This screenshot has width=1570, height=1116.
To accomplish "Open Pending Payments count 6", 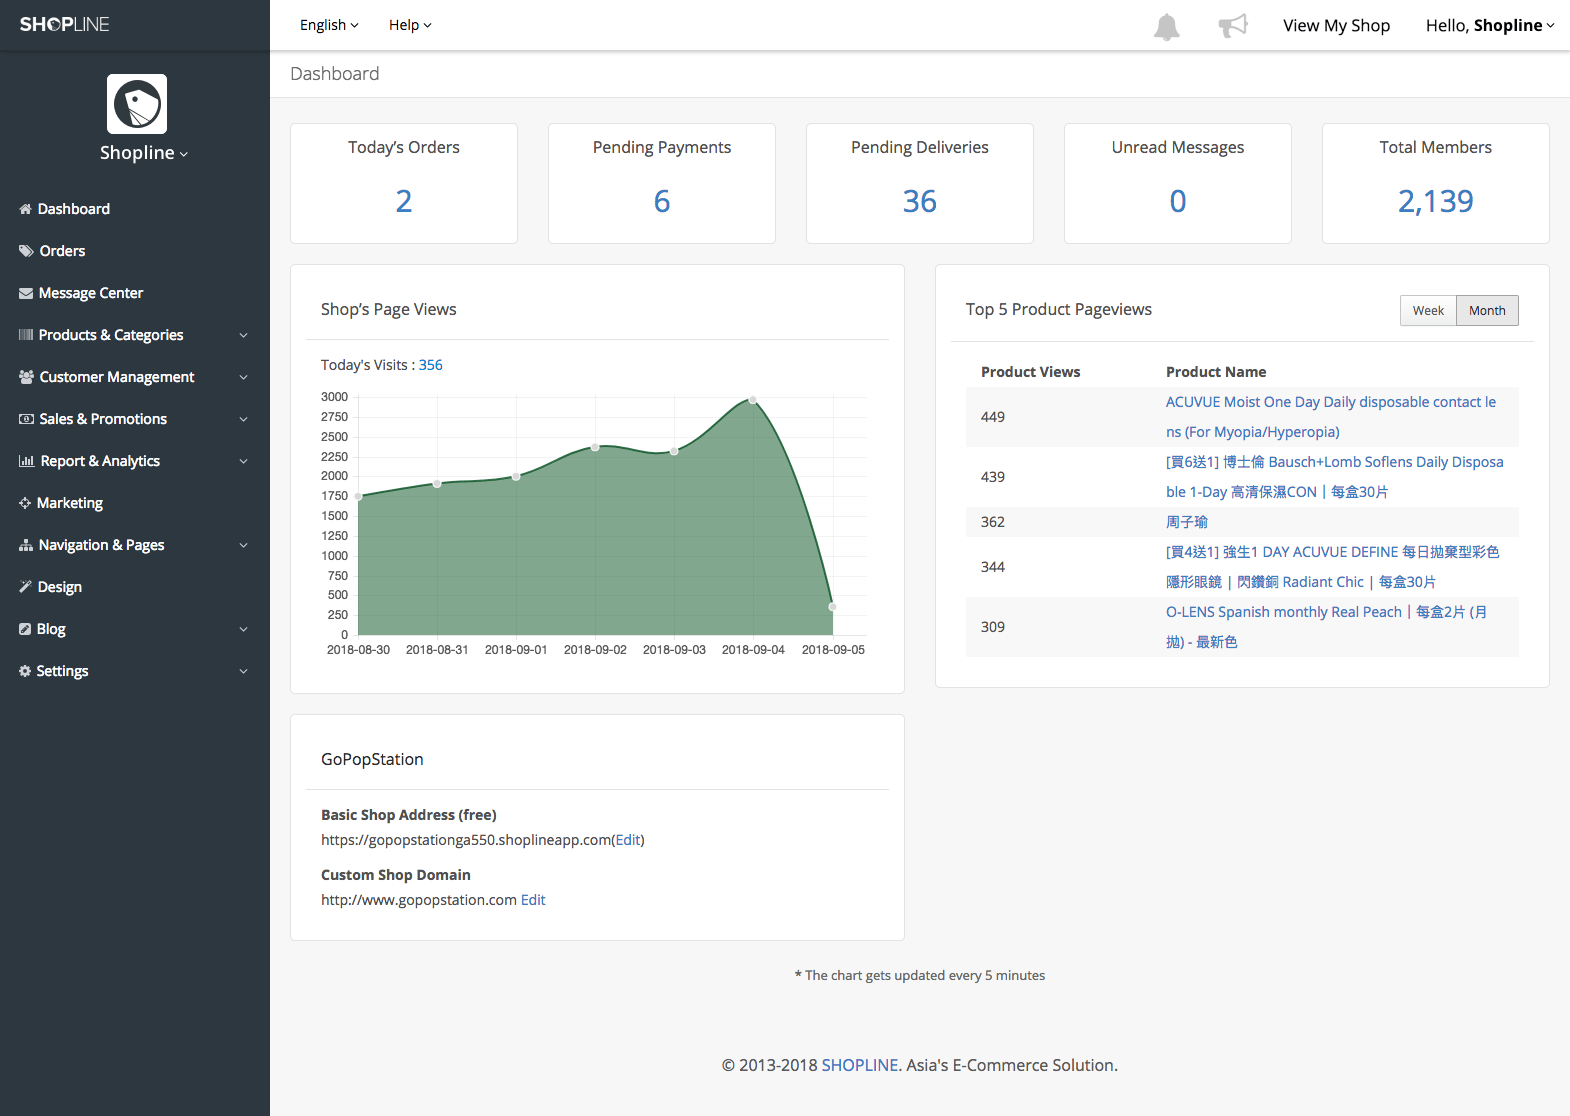I will tap(662, 201).
